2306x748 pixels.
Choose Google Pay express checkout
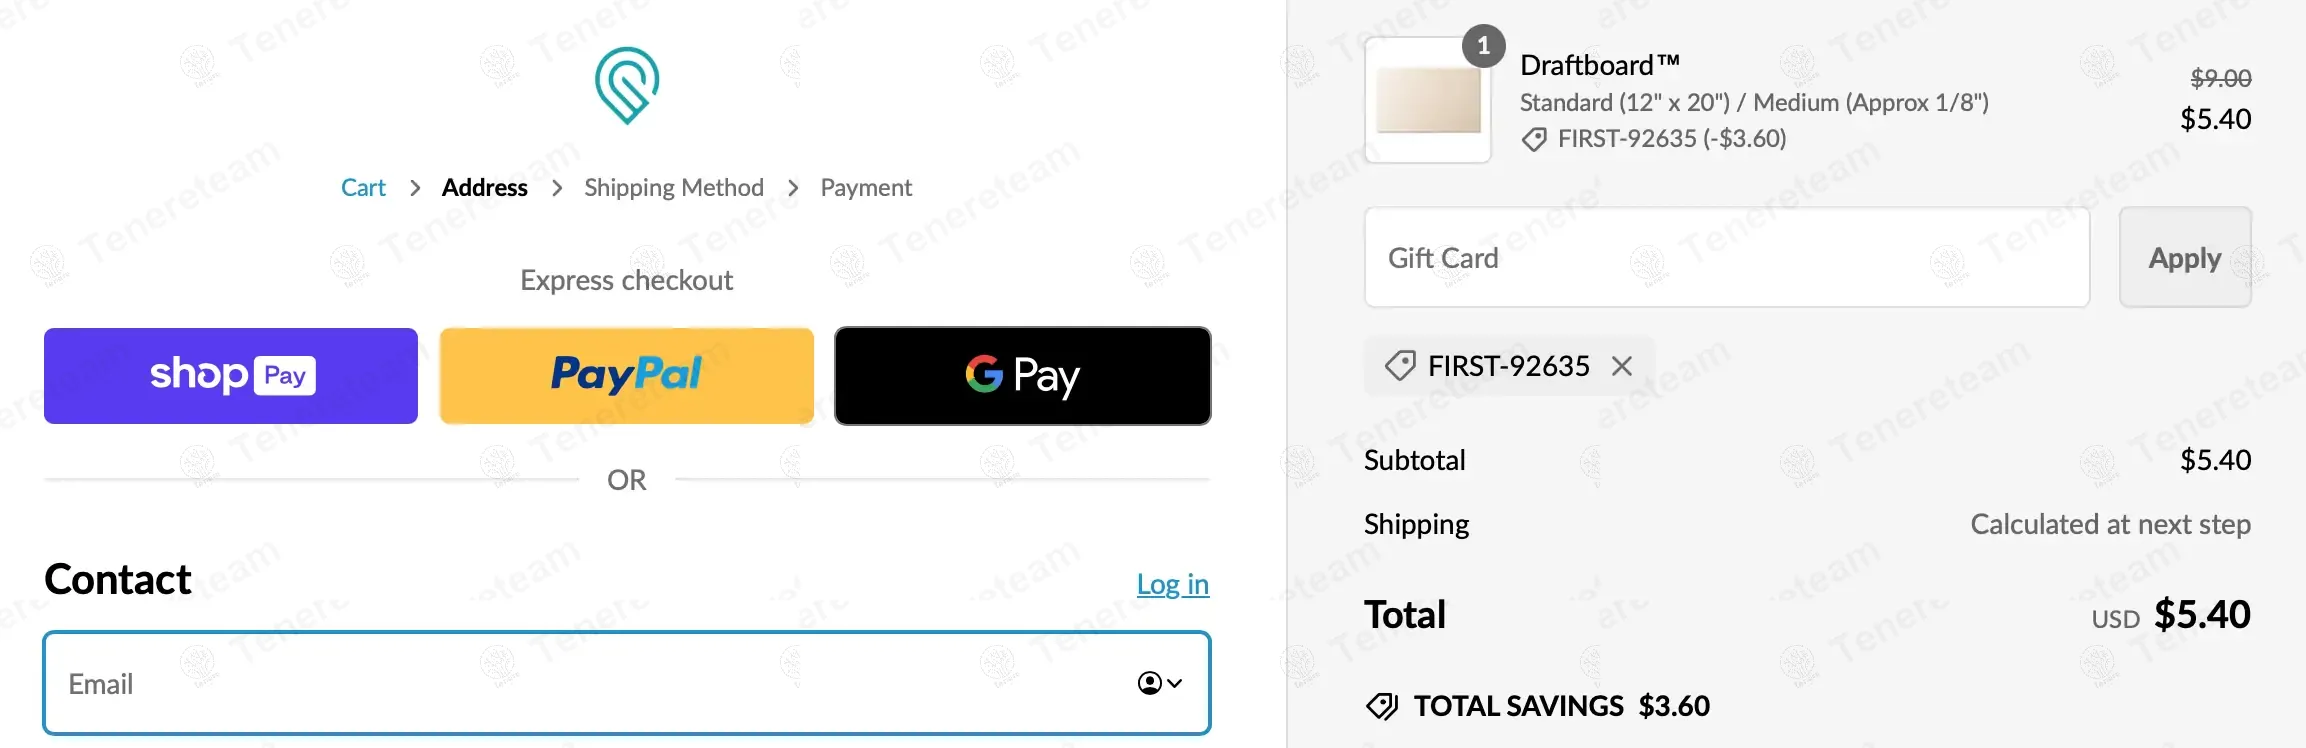coord(1022,376)
